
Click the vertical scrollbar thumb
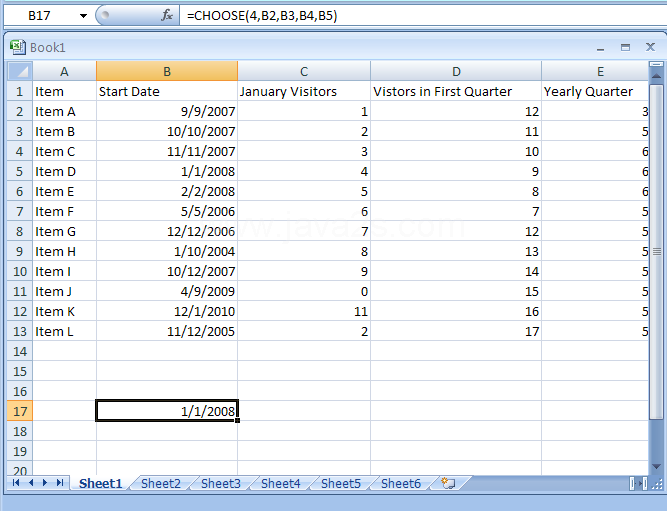point(656,251)
